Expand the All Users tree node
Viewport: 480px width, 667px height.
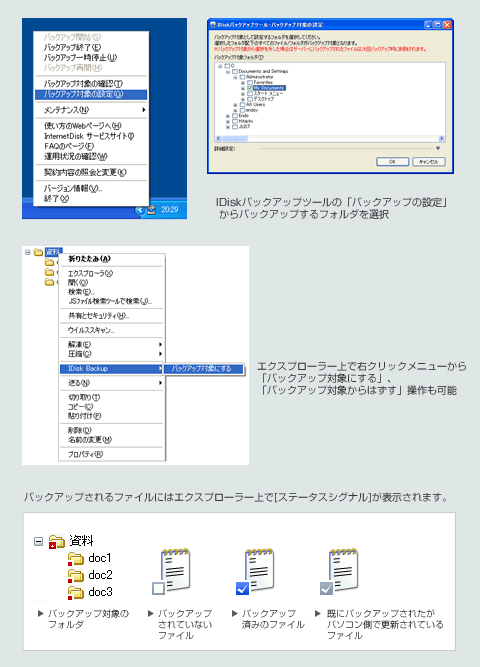tap(235, 105)
